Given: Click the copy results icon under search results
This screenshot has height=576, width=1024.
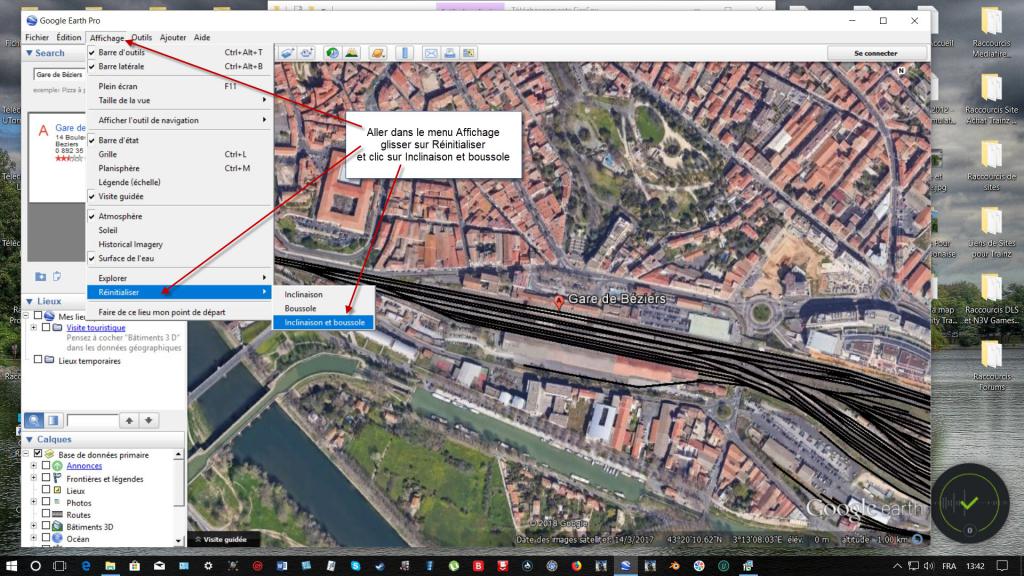Looking at the screenshot, I should pos(57,276).
